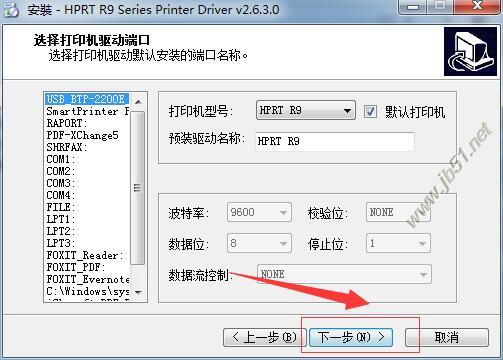Click the installer icon in the title bar
Viewport: 503px width, 360px height.
coord(11,9)
